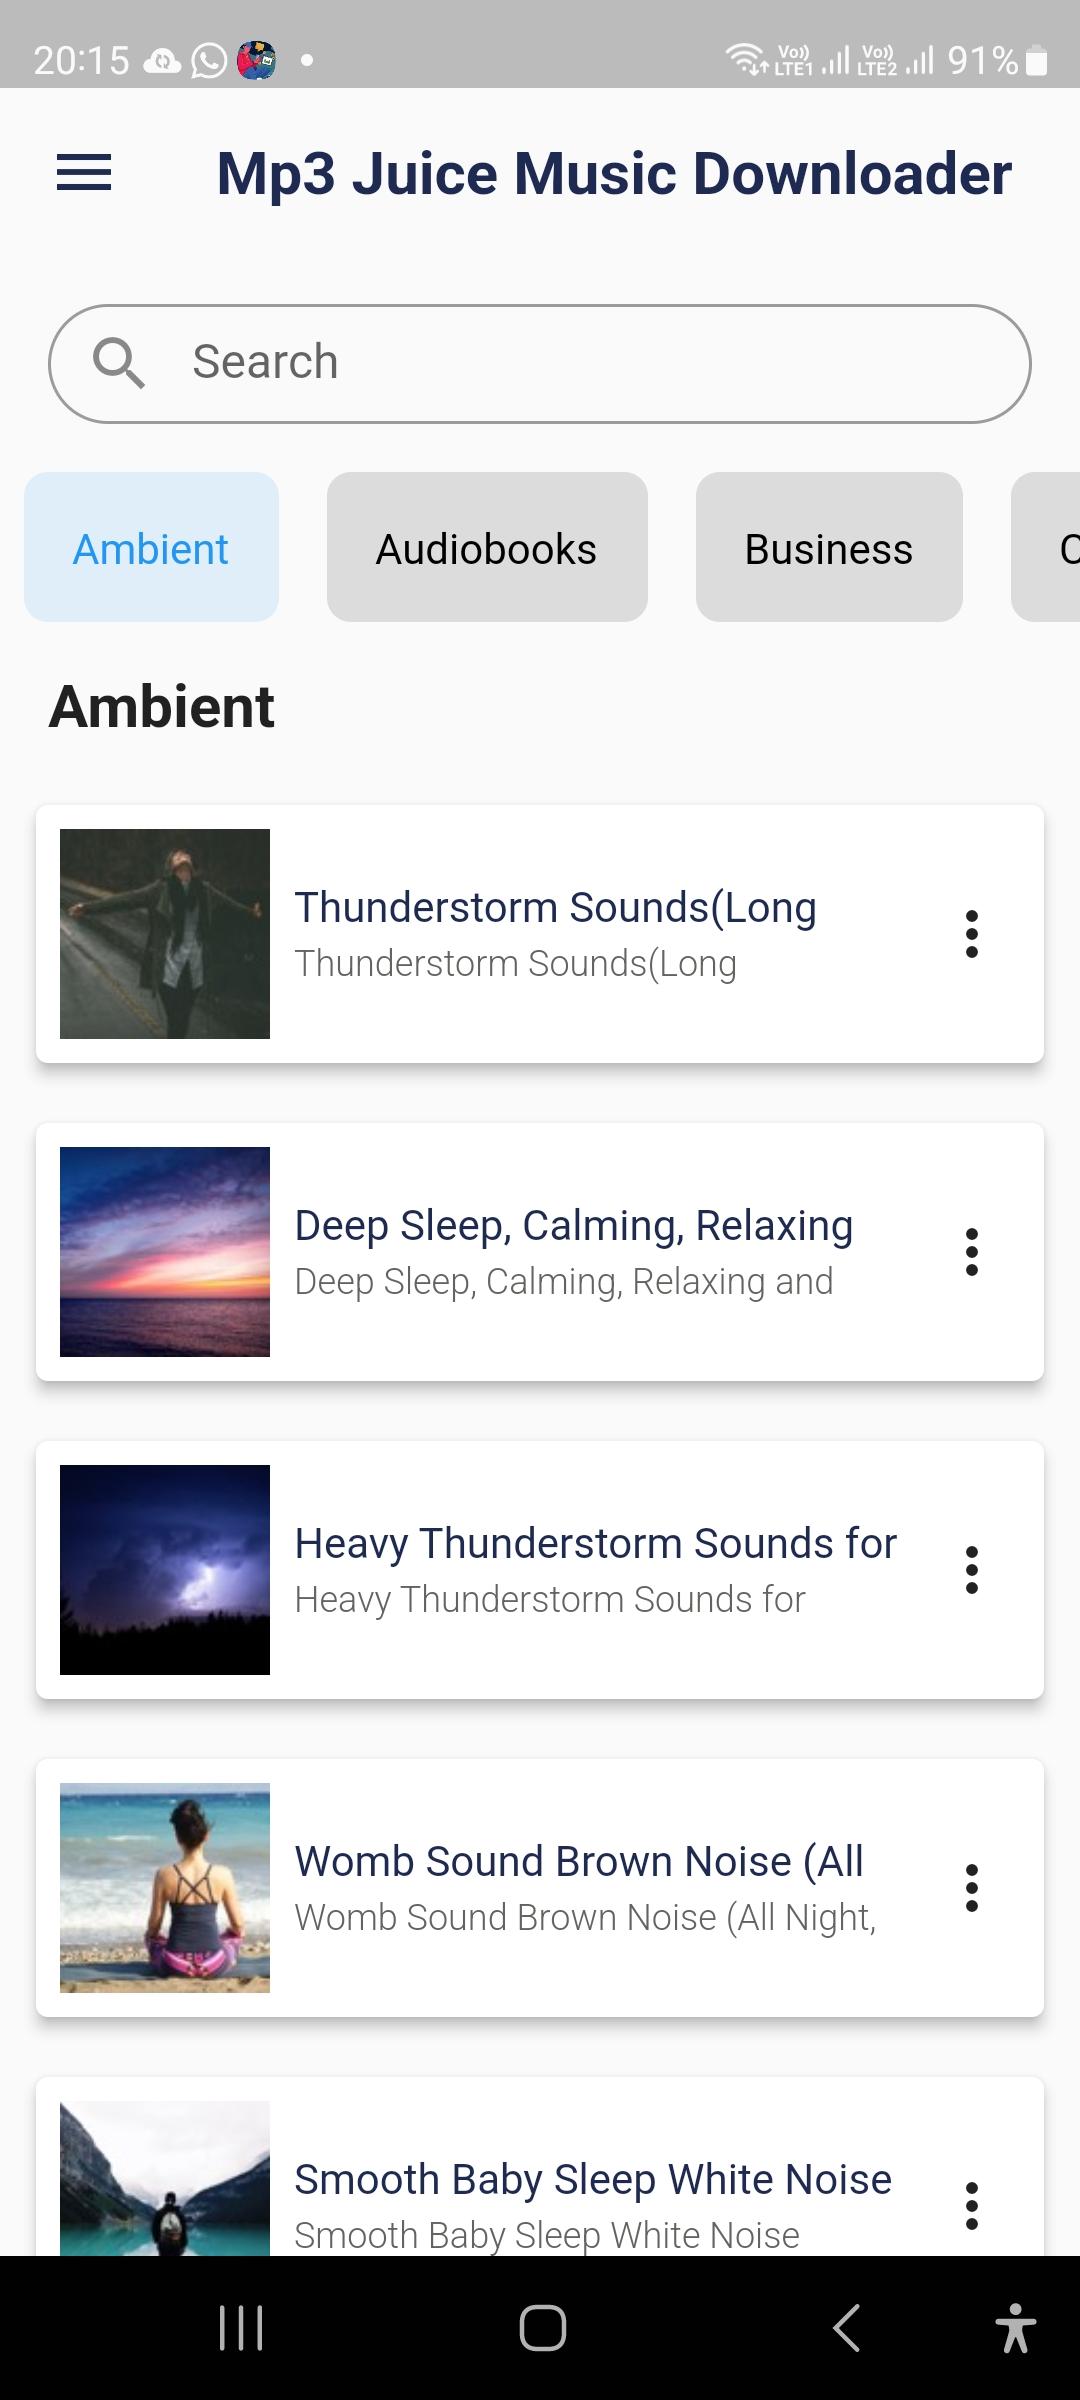The image size is (1080, 2400).
Task: Tap the search magnifier icon
Action: 119,363
